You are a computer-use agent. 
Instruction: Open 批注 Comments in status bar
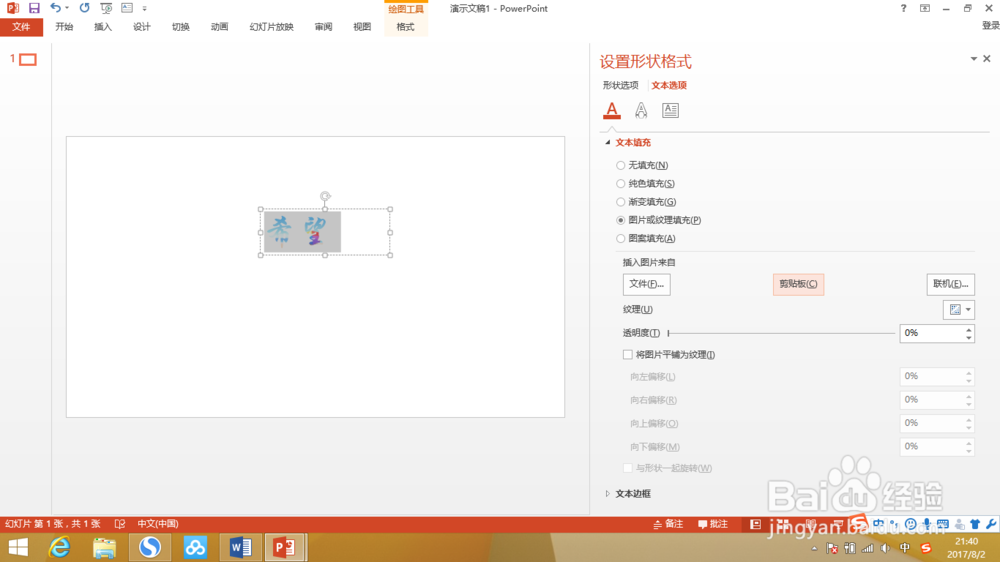tap(713, 524)
